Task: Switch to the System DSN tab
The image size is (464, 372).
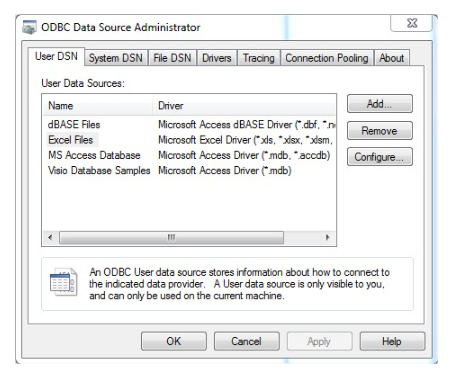Action: [116, 58]
